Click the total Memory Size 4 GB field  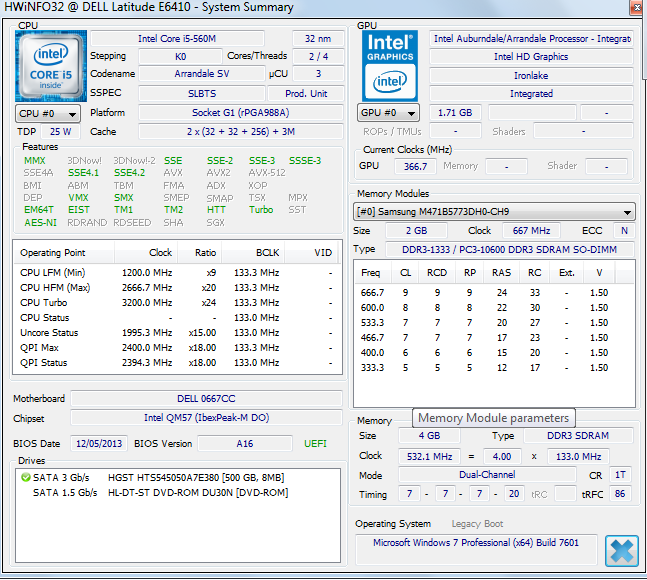coord(429,436)
